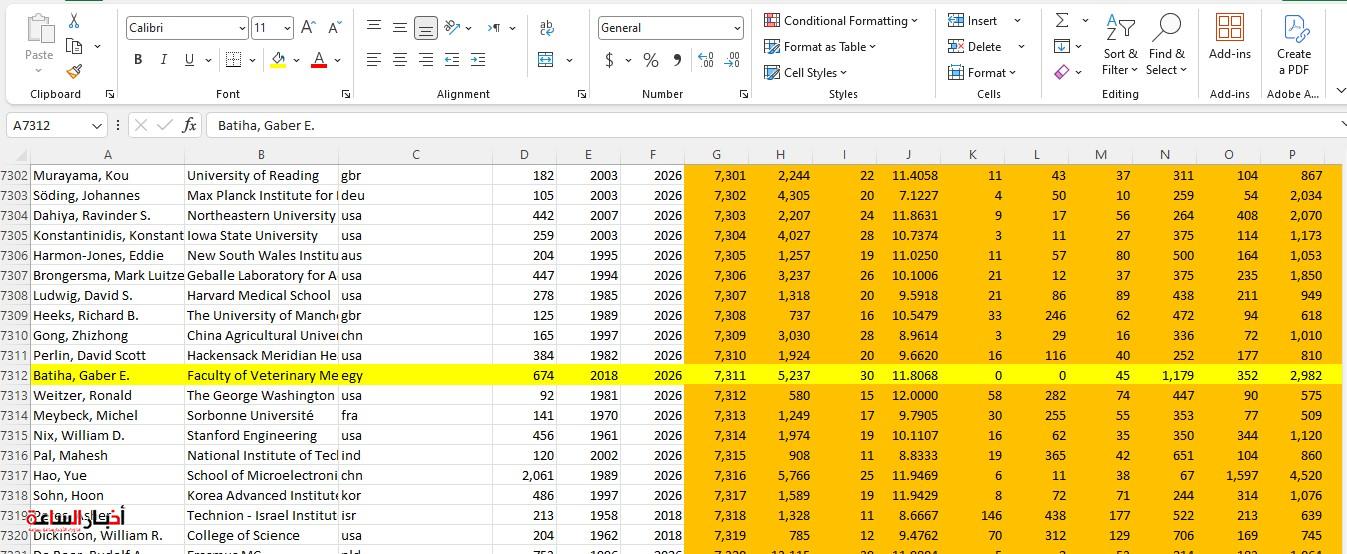
Task: Apply the borders icon in Font group
Action: (x=232, y=60)
